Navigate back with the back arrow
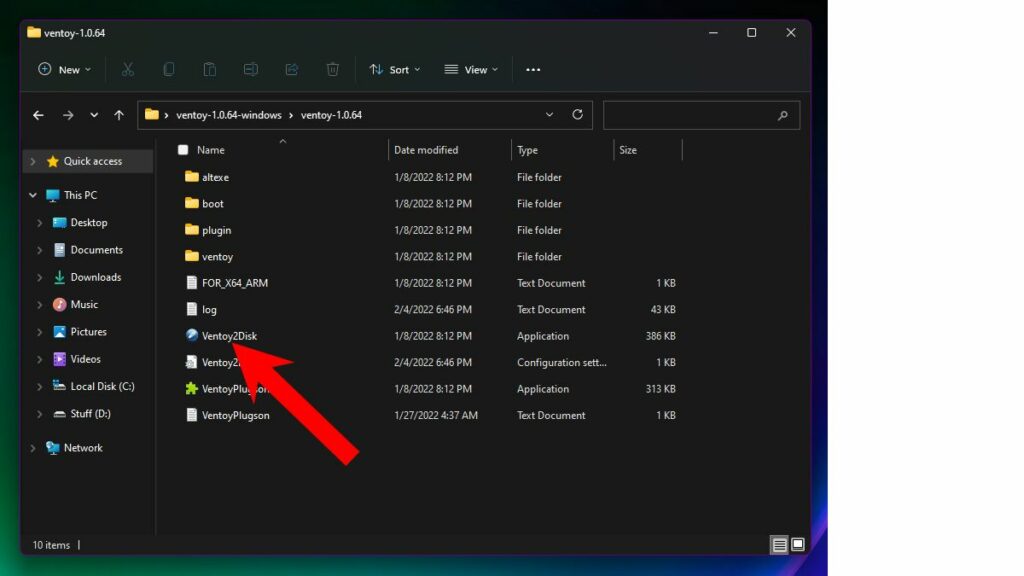Viewport: 1024px width, 576px height. pyautogui.click(x=38, y=114)
